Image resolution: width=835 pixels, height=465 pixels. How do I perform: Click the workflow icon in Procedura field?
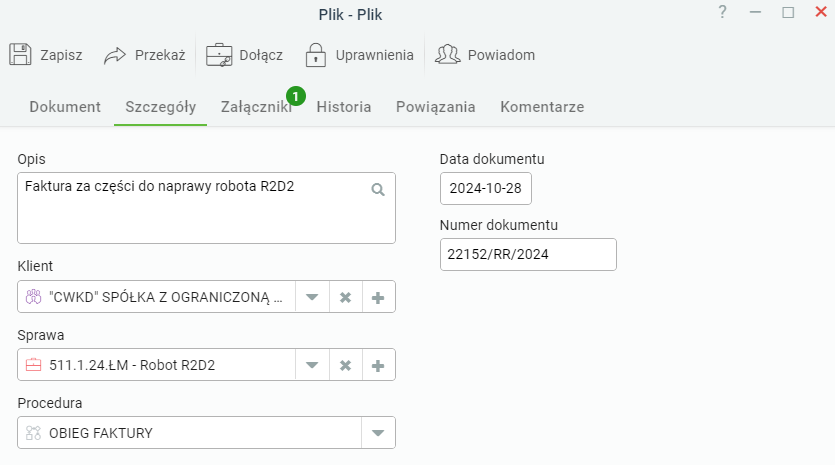(x=34, y=433)
